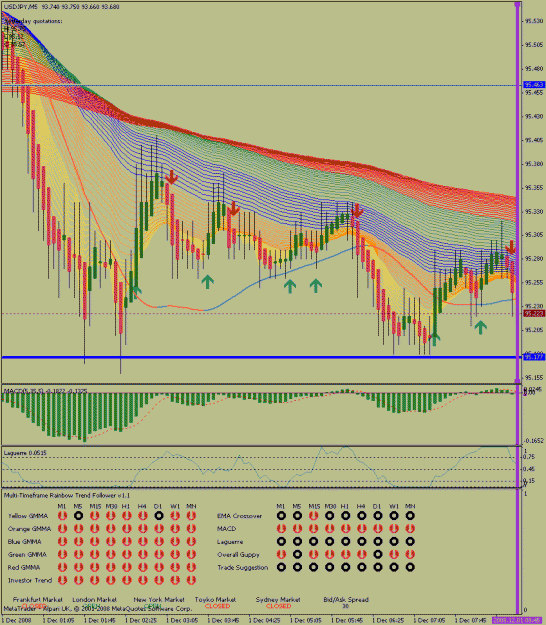Click the Trade Suggestion M1 black ring
The image size is (546, 625).
tap(281, 567)
